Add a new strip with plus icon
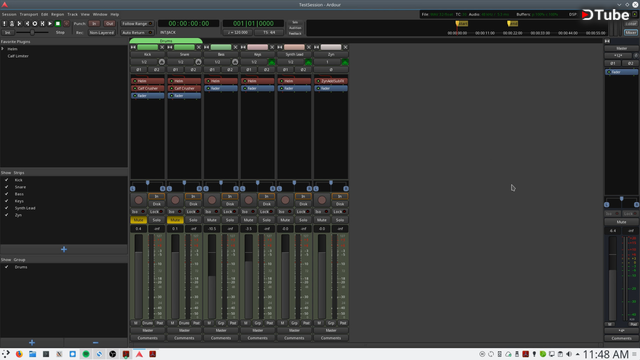The image size is (640, 360). (64, 249)
